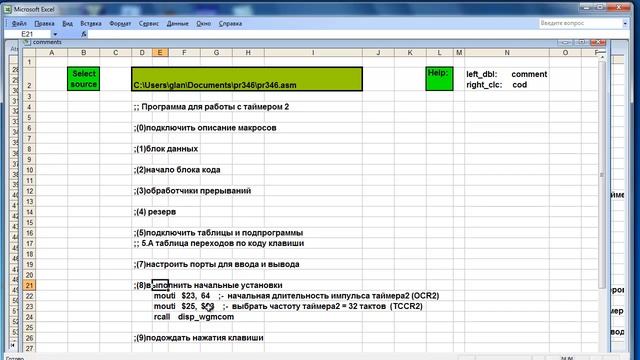
Task: Click the 'left_dbl: comment' help text
Action: pyautogui.click(x=507, y=74)
